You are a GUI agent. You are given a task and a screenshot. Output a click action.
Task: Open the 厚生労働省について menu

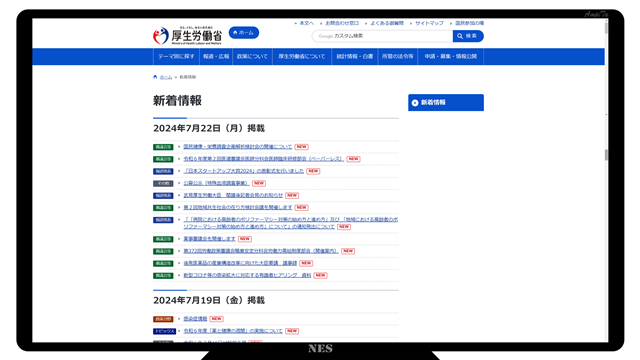point(302,56)
